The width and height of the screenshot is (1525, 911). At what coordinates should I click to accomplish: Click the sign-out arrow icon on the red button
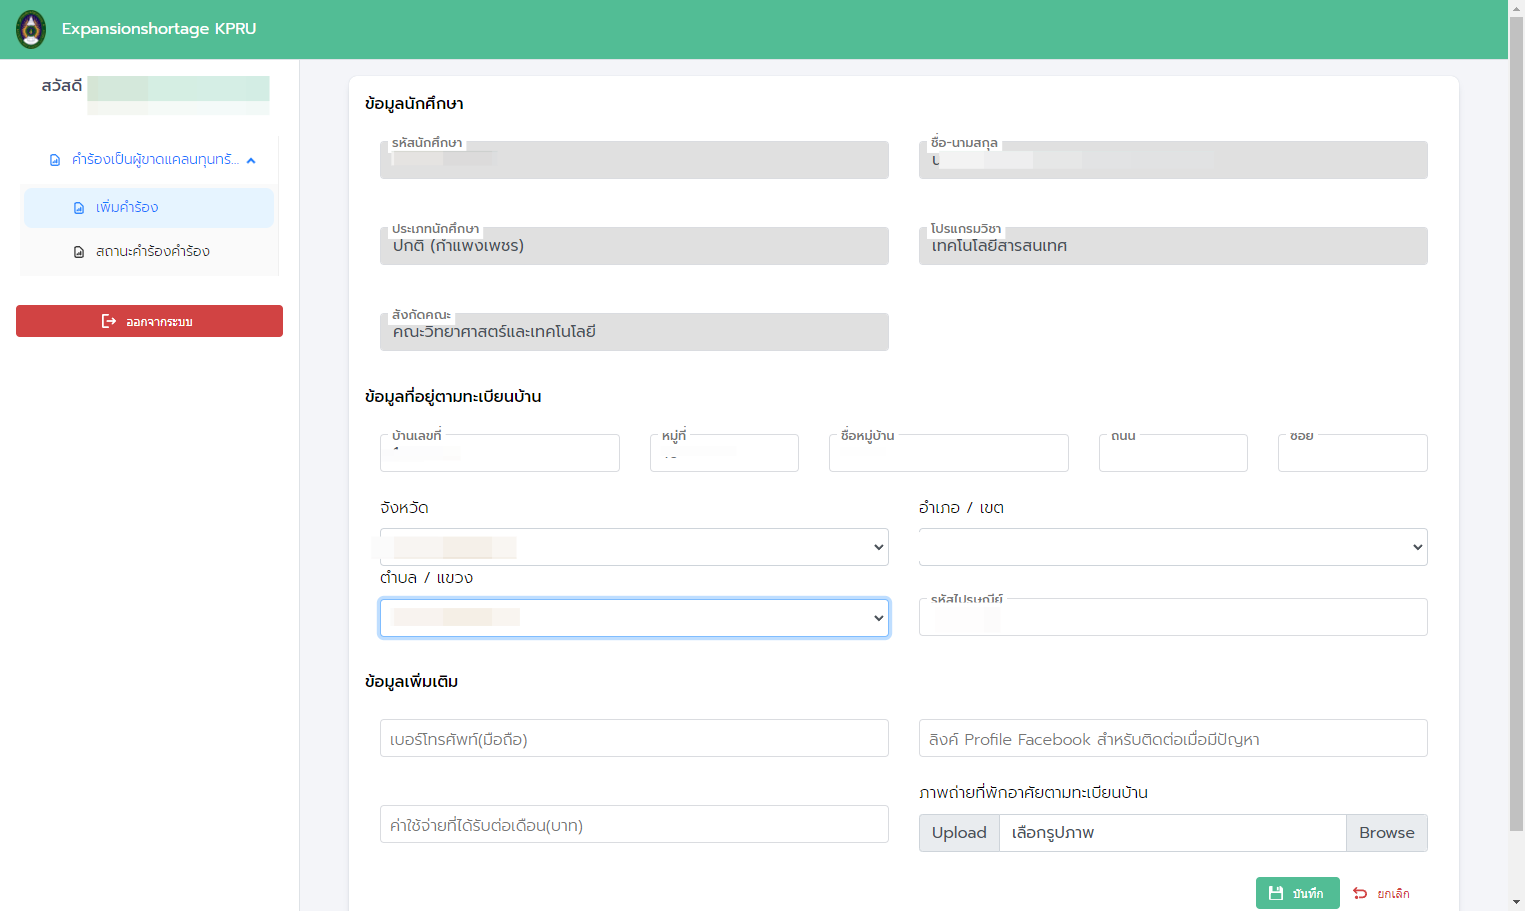109,321
